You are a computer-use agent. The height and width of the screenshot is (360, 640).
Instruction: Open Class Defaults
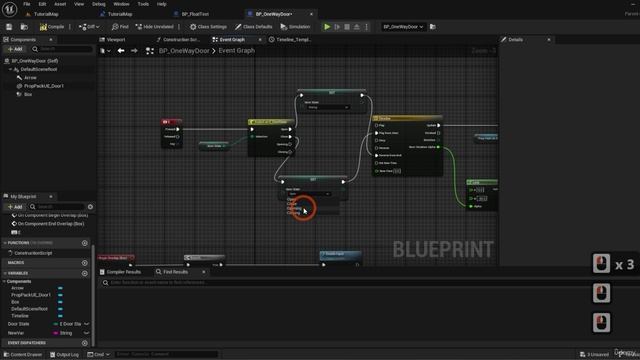click(x=253, y=27)
